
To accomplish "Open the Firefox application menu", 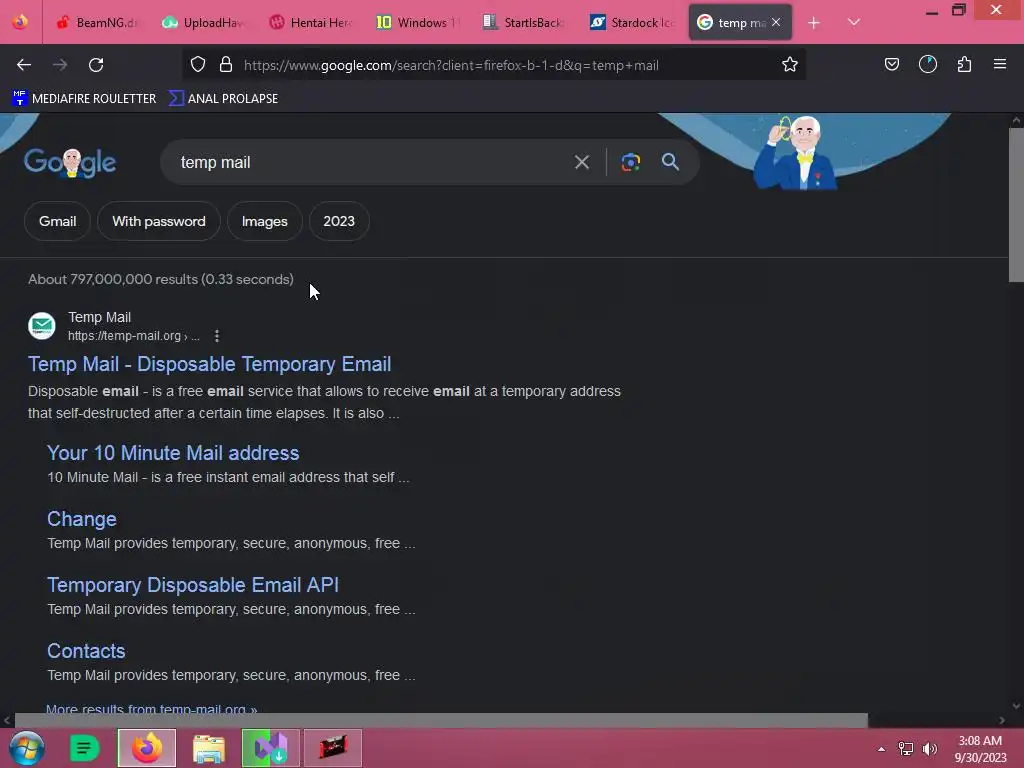I will 1000,64.
